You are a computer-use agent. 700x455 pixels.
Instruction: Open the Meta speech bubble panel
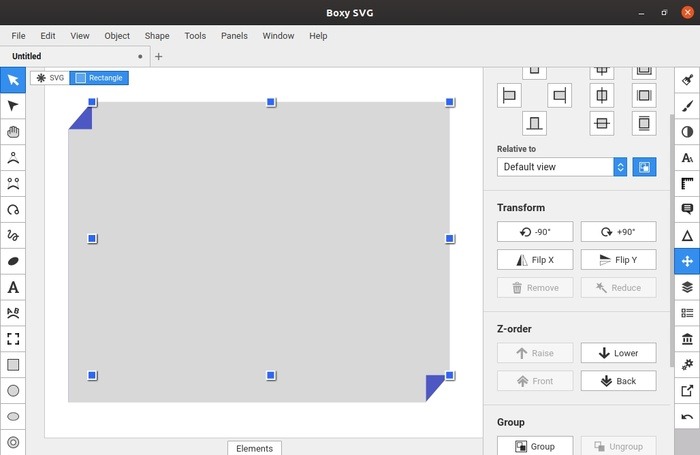click(x=687, y=209)
